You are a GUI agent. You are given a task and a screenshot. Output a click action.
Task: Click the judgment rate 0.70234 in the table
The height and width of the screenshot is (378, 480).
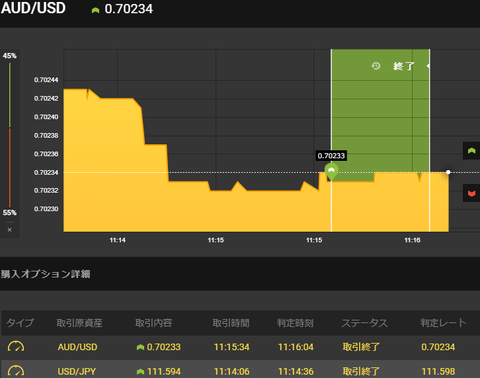click(438, 347)
